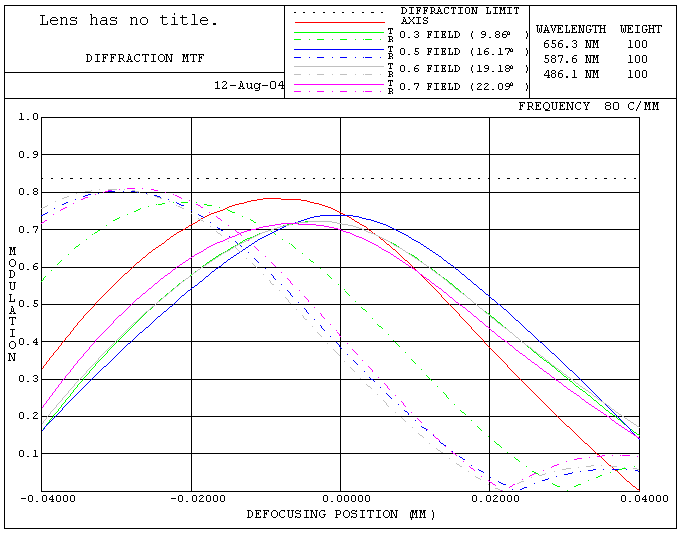Click the red AXIS legend line

tap(340, 22)
